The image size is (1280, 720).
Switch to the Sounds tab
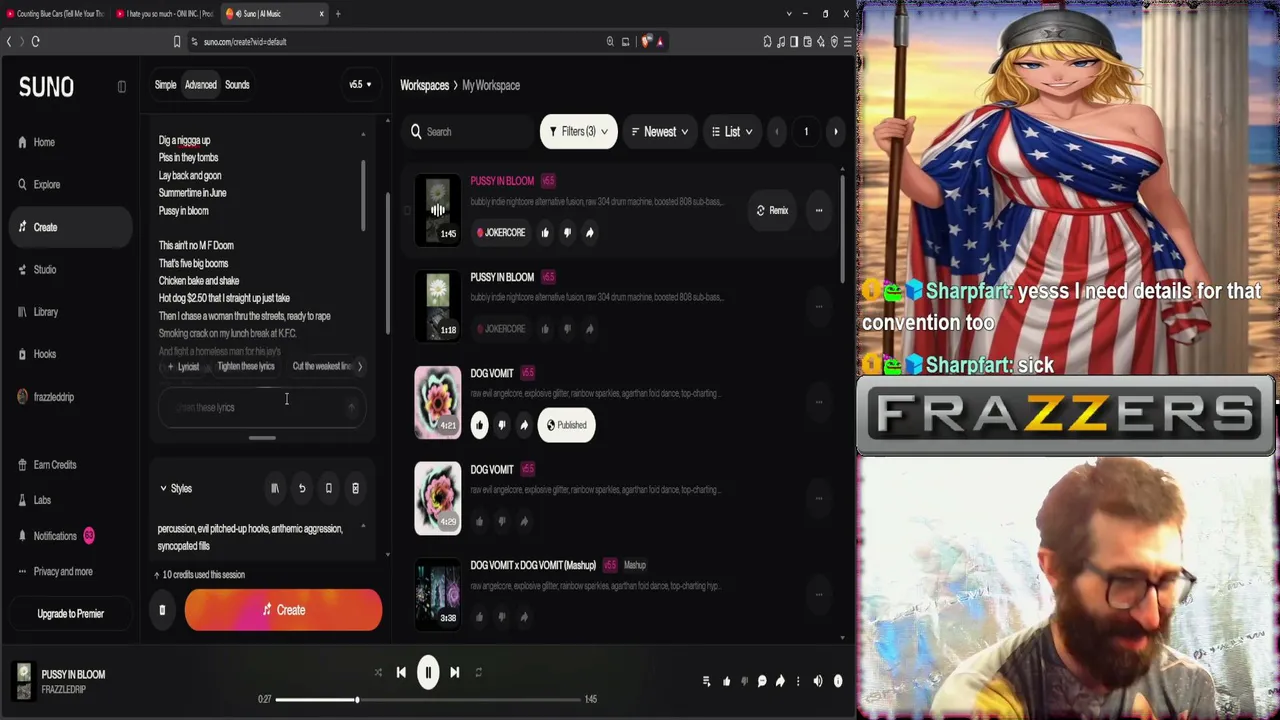click(x=237, y=85)
